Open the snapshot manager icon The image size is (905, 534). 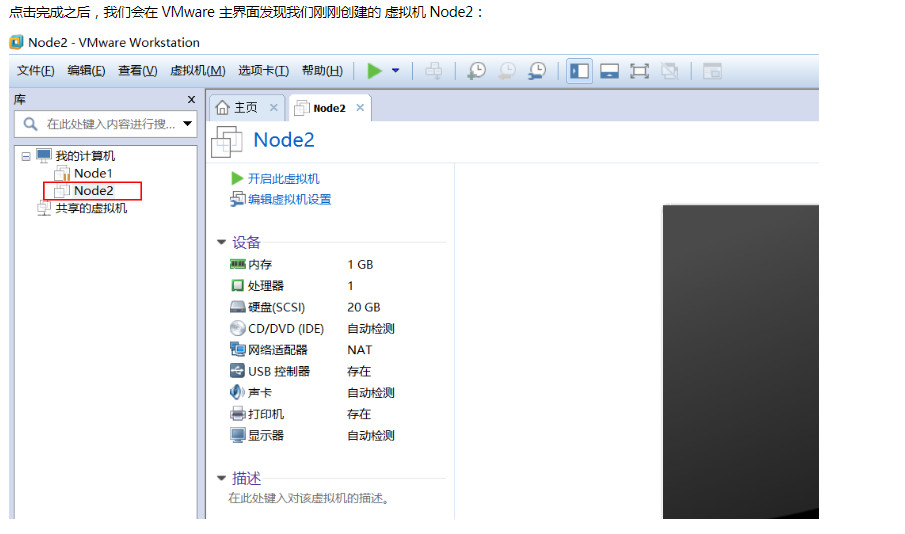pos(537,71)
